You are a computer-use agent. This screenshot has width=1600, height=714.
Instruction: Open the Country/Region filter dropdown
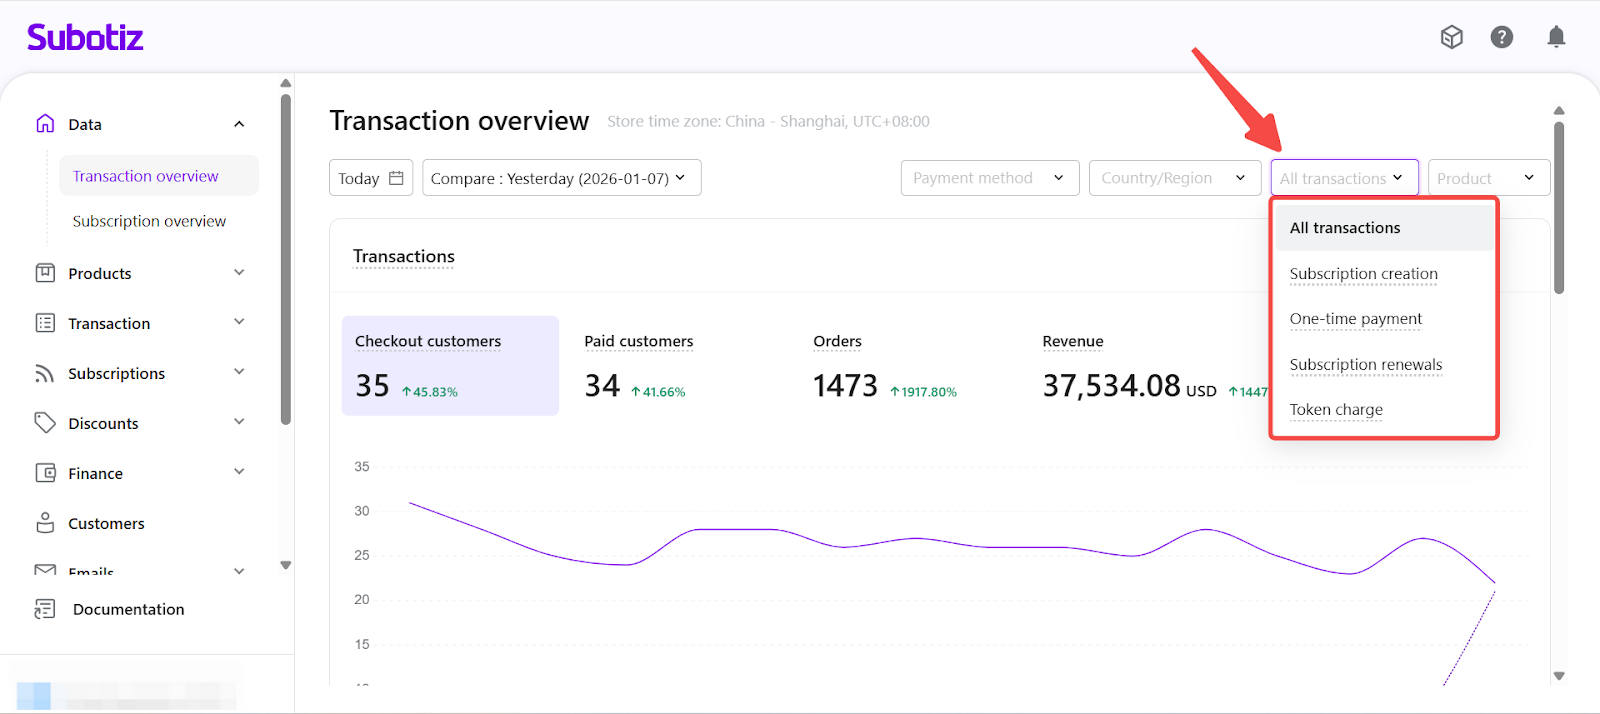1174,178
